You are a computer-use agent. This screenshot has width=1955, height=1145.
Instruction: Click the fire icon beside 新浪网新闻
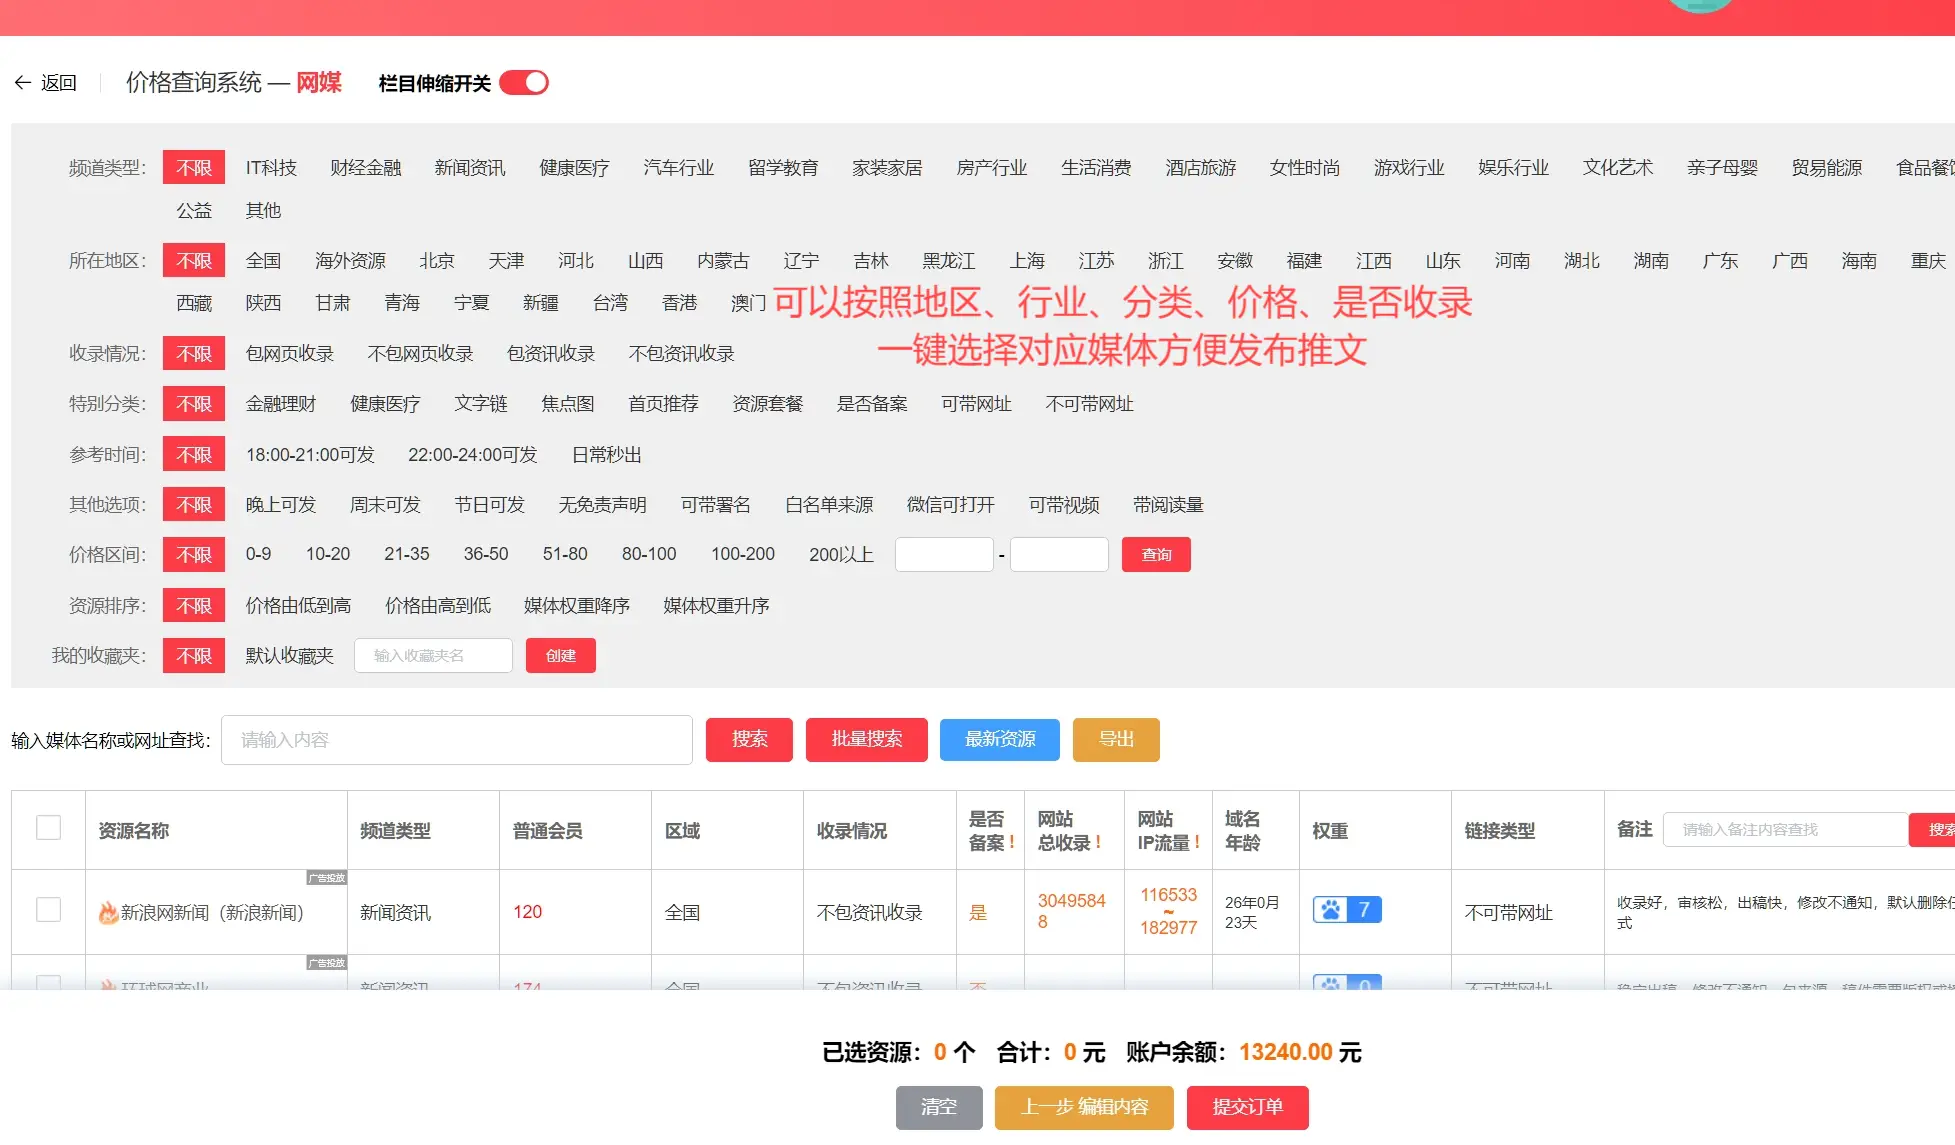[x=108, y=912]
